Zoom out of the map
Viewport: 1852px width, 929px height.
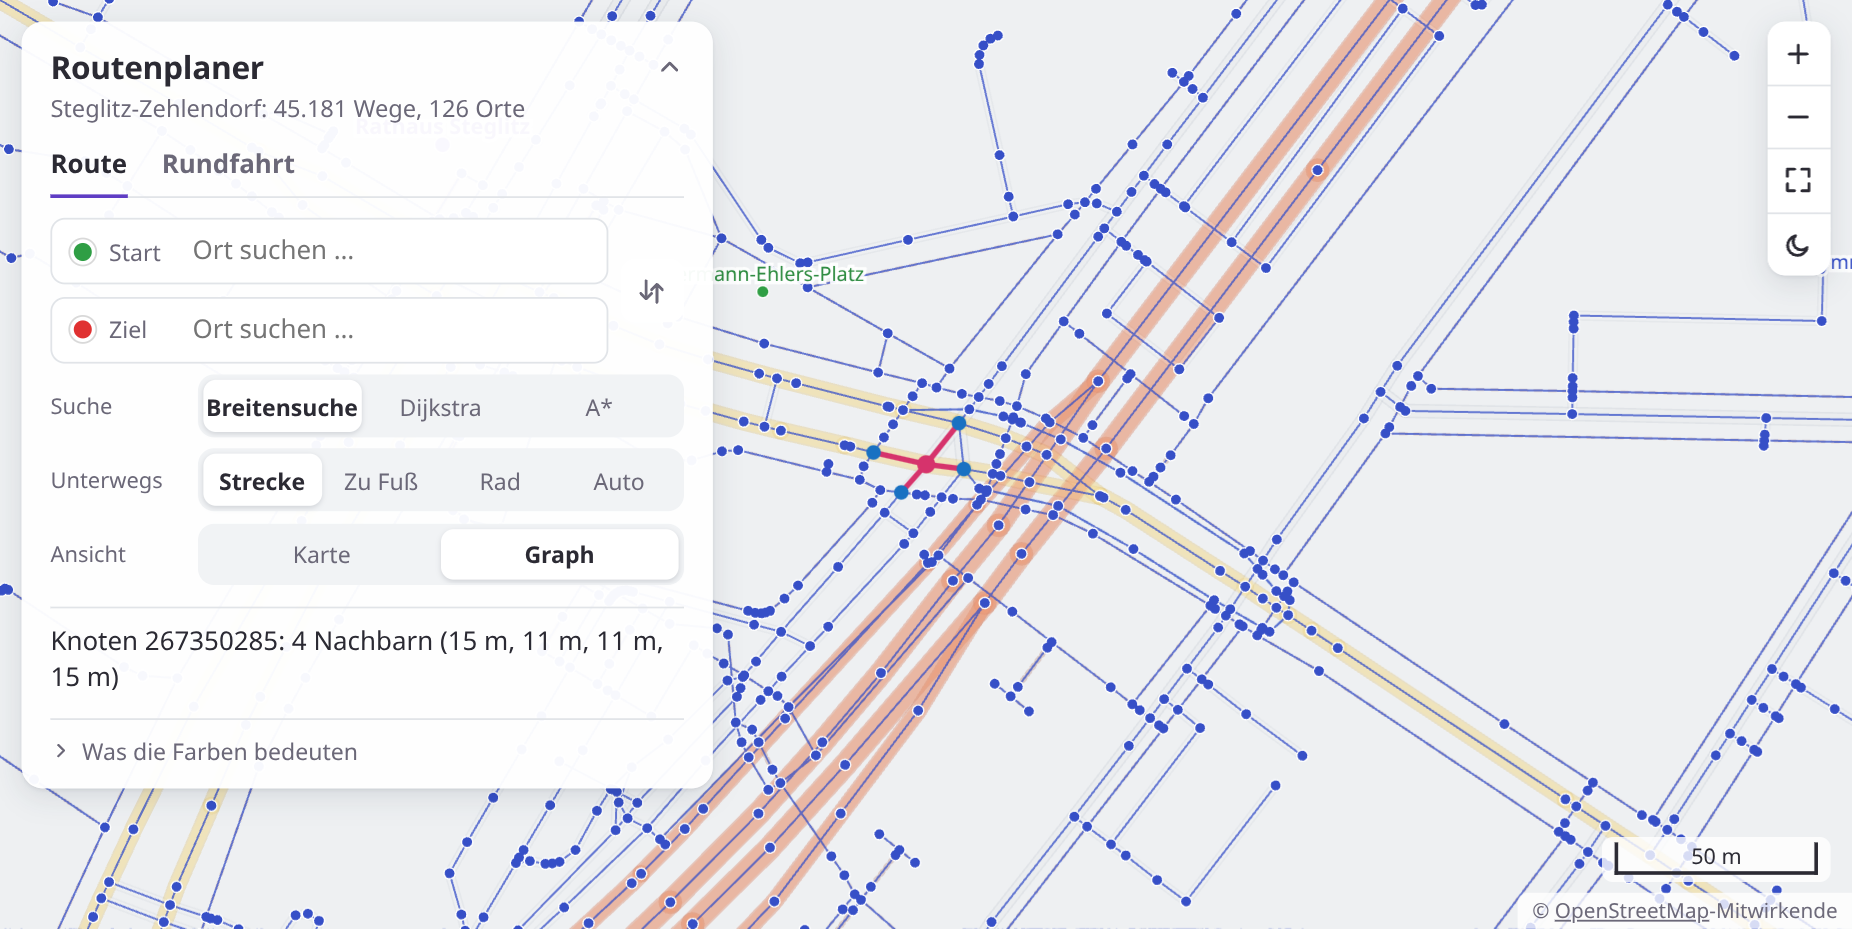tap(1798, 117)
